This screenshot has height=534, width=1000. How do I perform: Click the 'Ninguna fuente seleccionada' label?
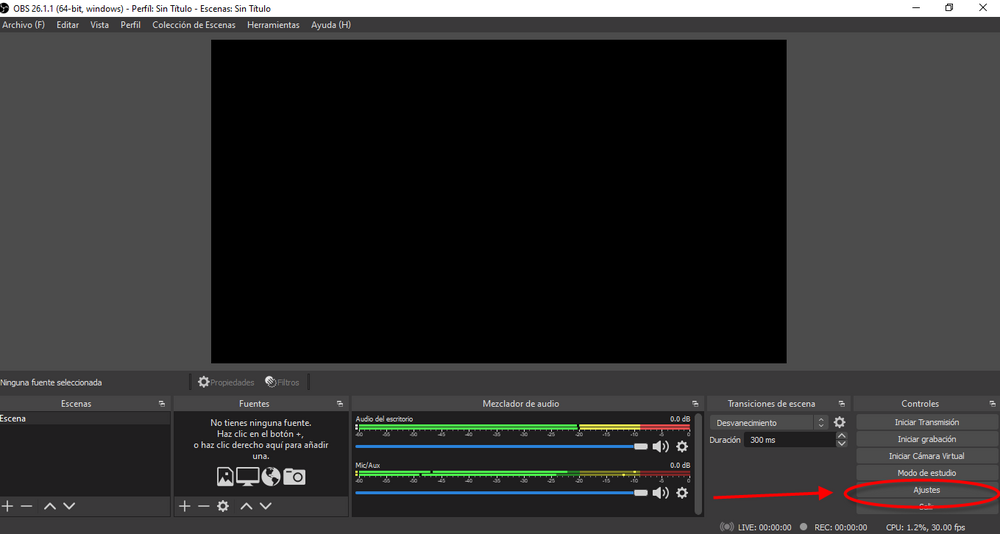[x=51, y=383]
